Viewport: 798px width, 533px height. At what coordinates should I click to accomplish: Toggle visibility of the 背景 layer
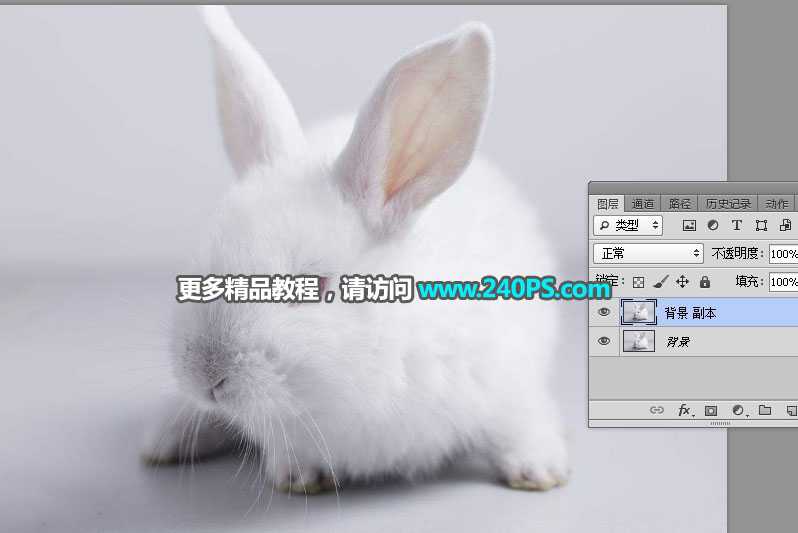click(603, 342)
